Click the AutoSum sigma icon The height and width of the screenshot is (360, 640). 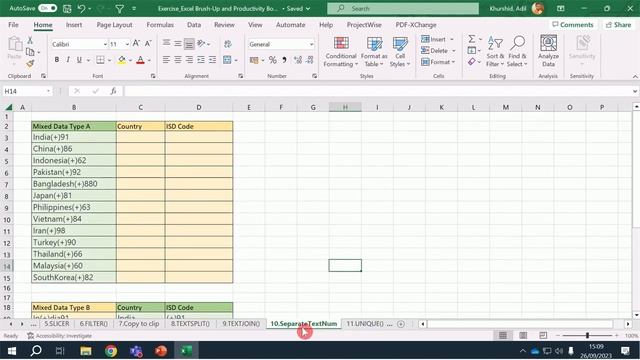[x=472, y=39]
